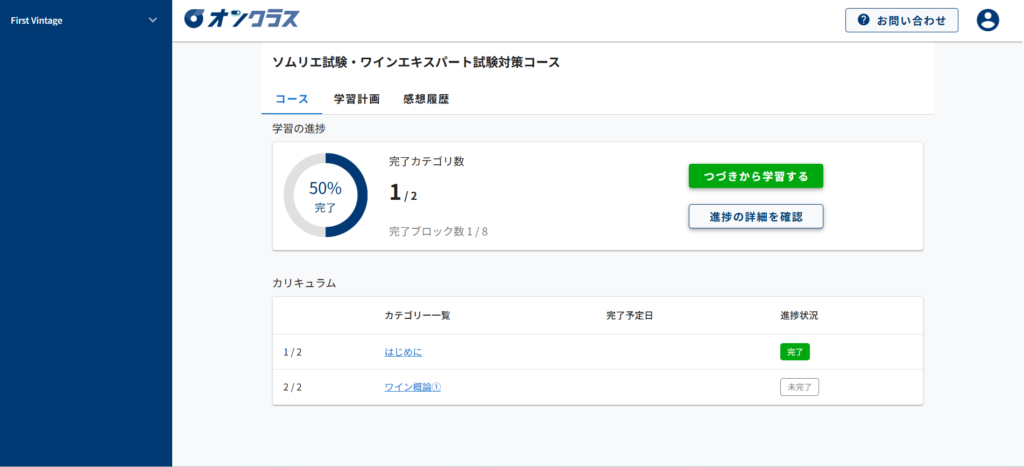Image resolution: width=1024 pixels, height=467 pixels.
Task: Click the 進捗状況 column header
Action: point(799,315)
